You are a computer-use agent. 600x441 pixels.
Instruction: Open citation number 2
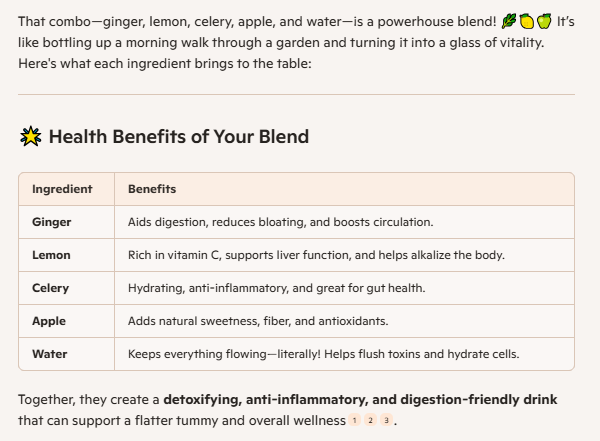click(x=370, y=421)
